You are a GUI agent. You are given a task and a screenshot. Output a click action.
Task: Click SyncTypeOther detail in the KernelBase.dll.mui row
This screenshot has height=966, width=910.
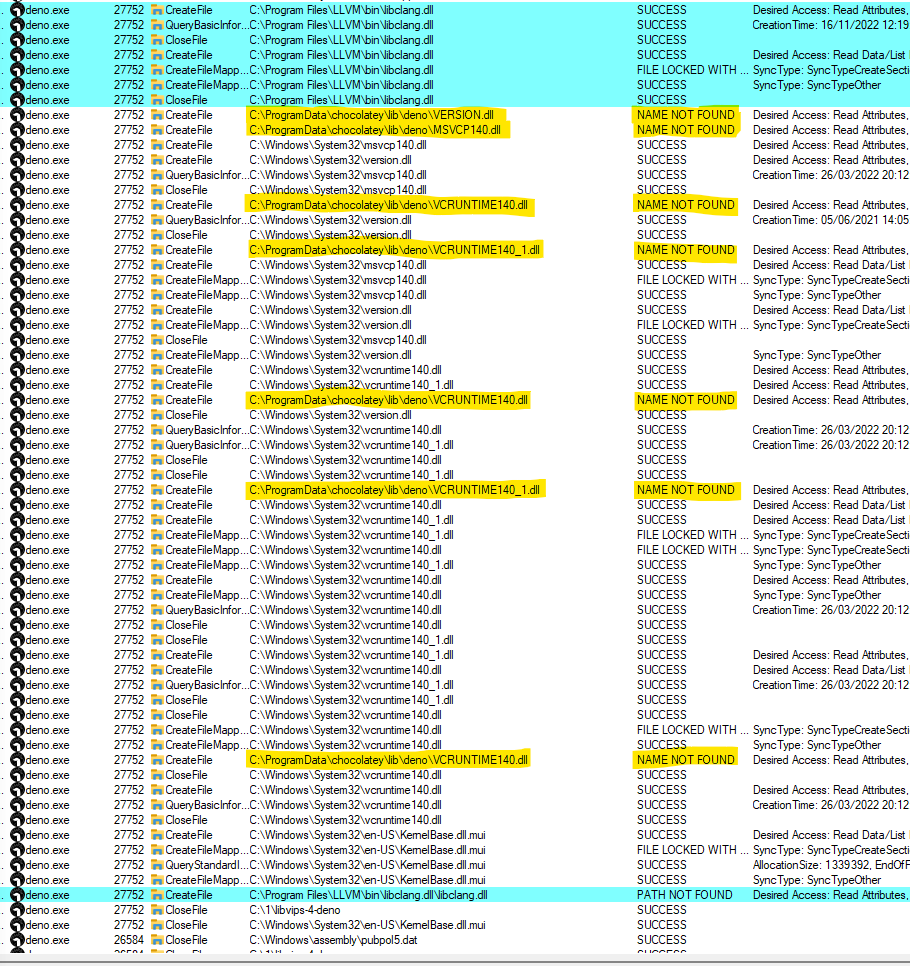pyautogui.click(x=816, y=880)
